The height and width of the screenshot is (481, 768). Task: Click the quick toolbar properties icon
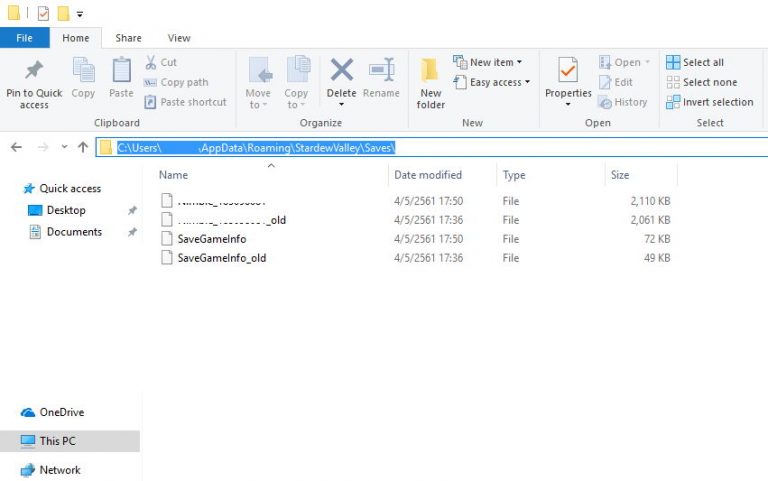point(43,13)
